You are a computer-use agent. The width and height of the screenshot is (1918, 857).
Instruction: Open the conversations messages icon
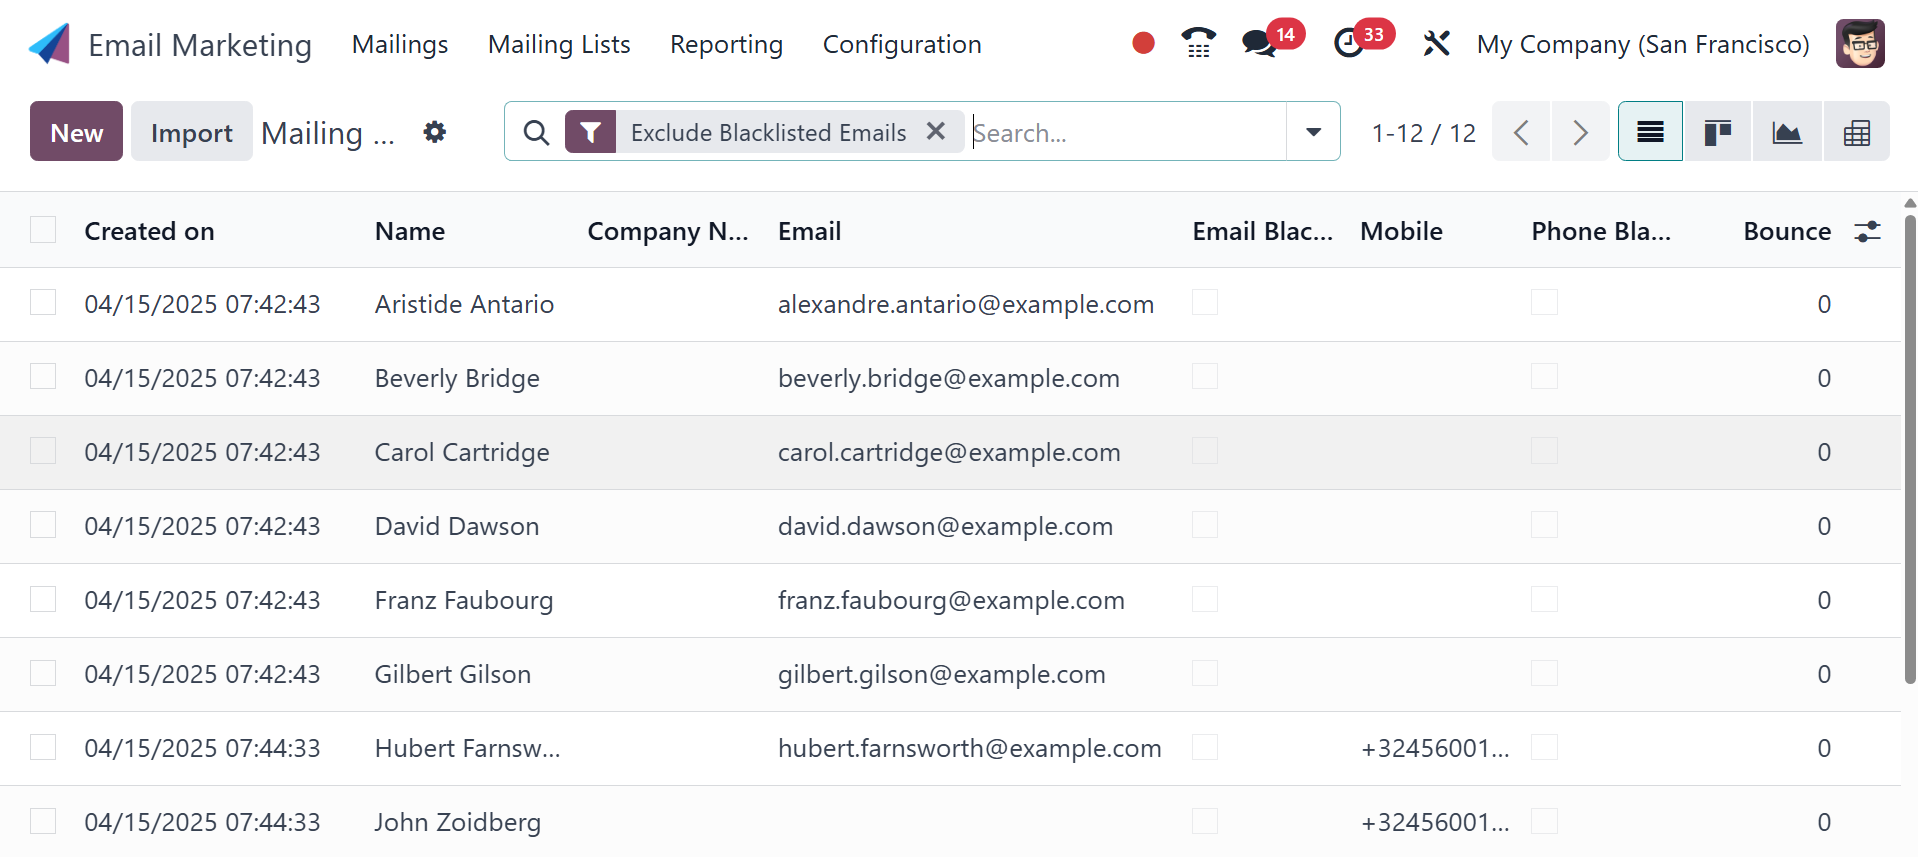click(1258, 44)
